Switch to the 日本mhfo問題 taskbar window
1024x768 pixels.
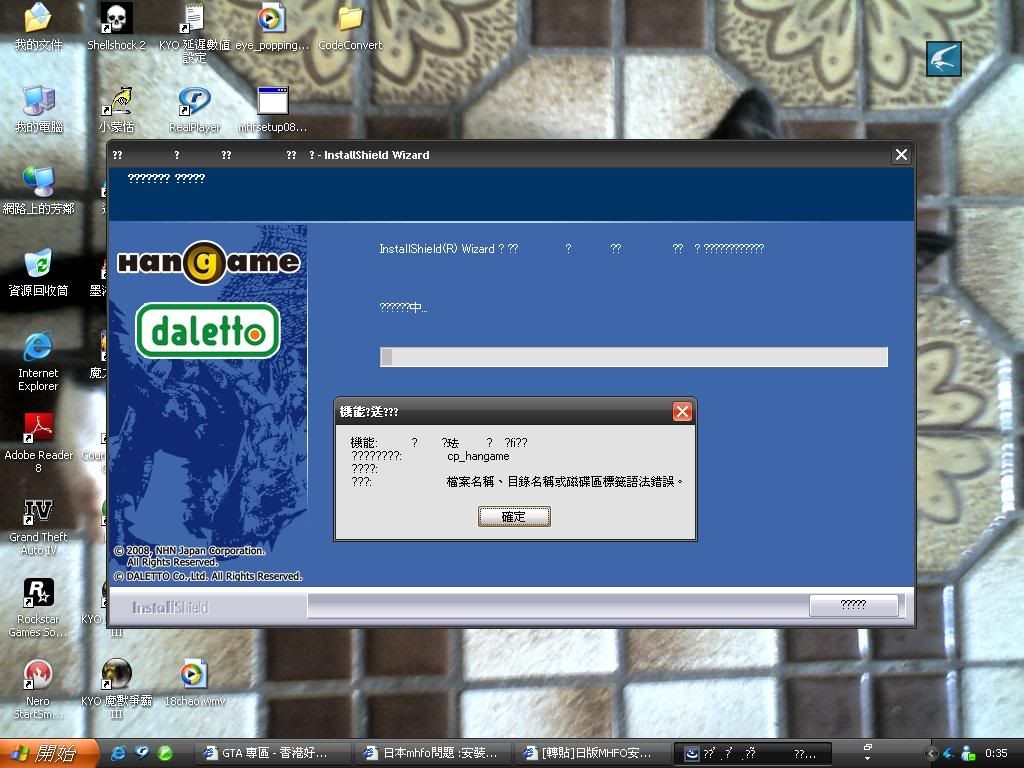[x=434, y=753]
